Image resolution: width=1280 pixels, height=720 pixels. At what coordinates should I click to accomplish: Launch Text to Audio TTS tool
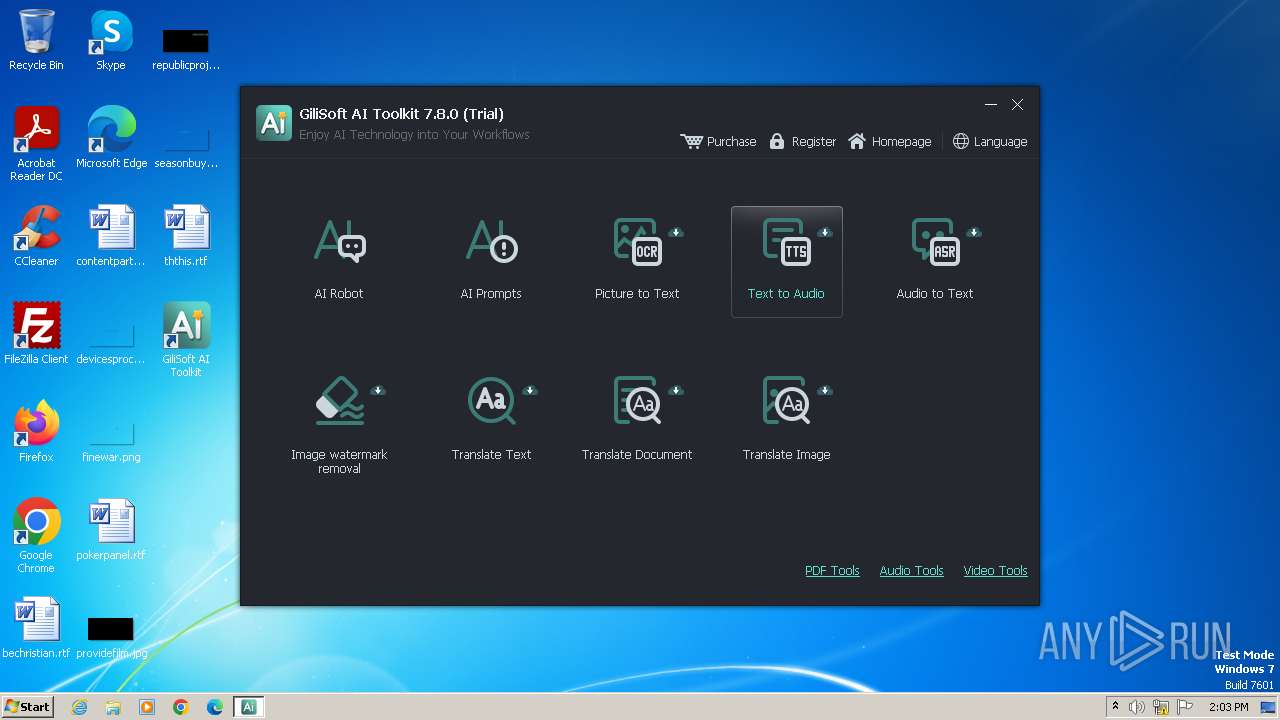click(787, 261)
